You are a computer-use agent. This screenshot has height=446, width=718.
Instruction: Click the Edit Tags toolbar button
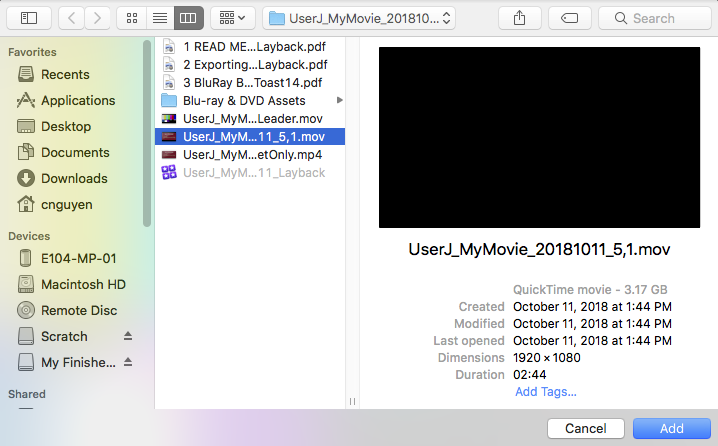(570, 18)
